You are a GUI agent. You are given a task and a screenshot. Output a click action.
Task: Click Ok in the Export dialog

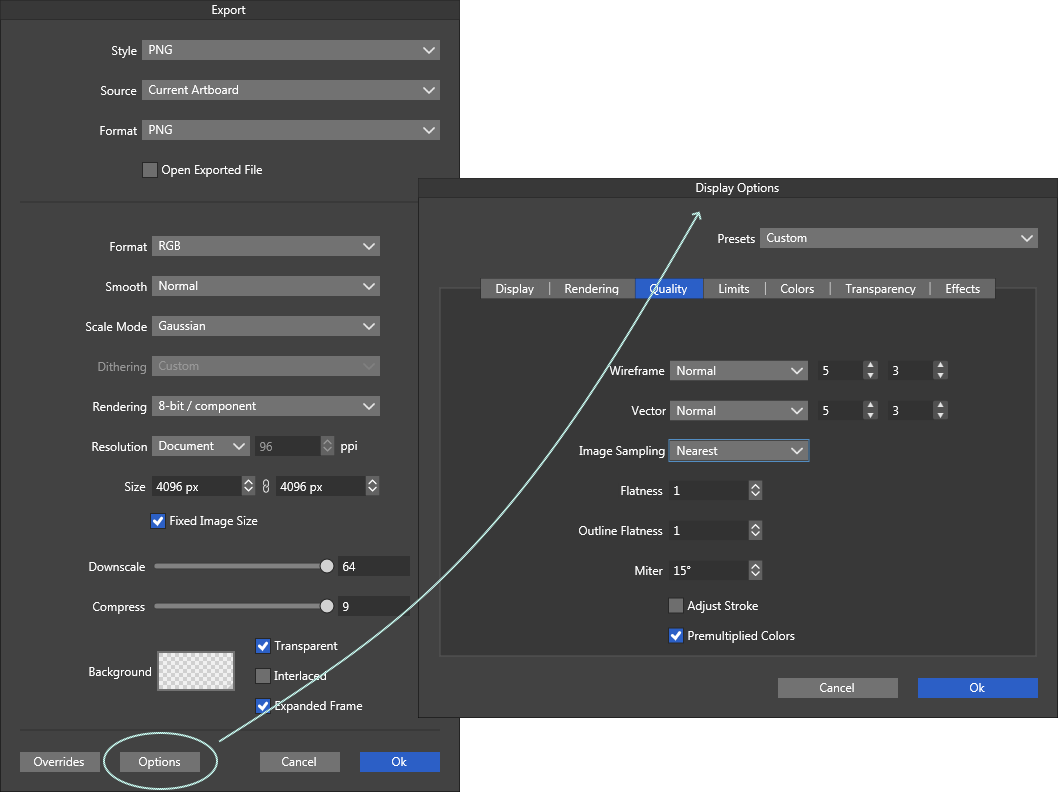399,762
